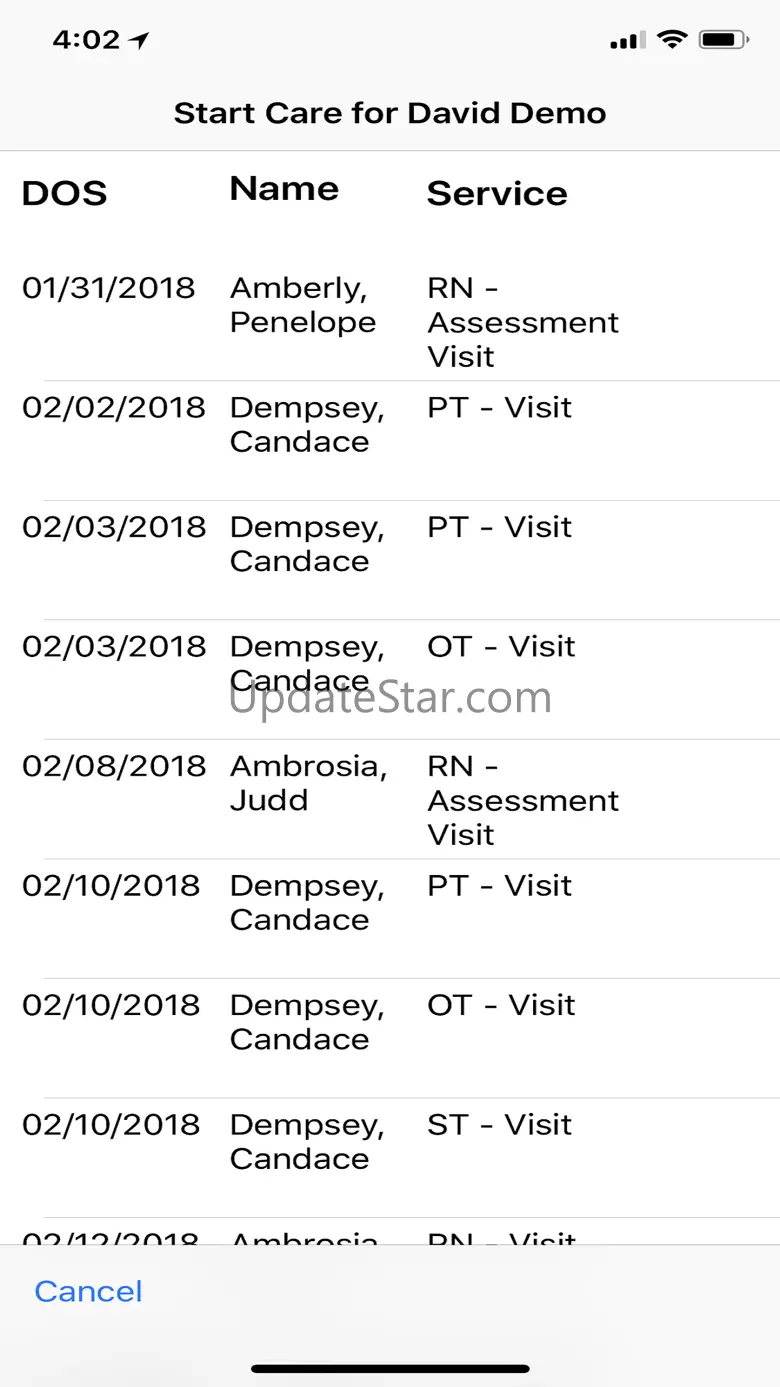780x1387 pixels.
Task: Tap the Cancel link
Action: [x=88, y=1291]
